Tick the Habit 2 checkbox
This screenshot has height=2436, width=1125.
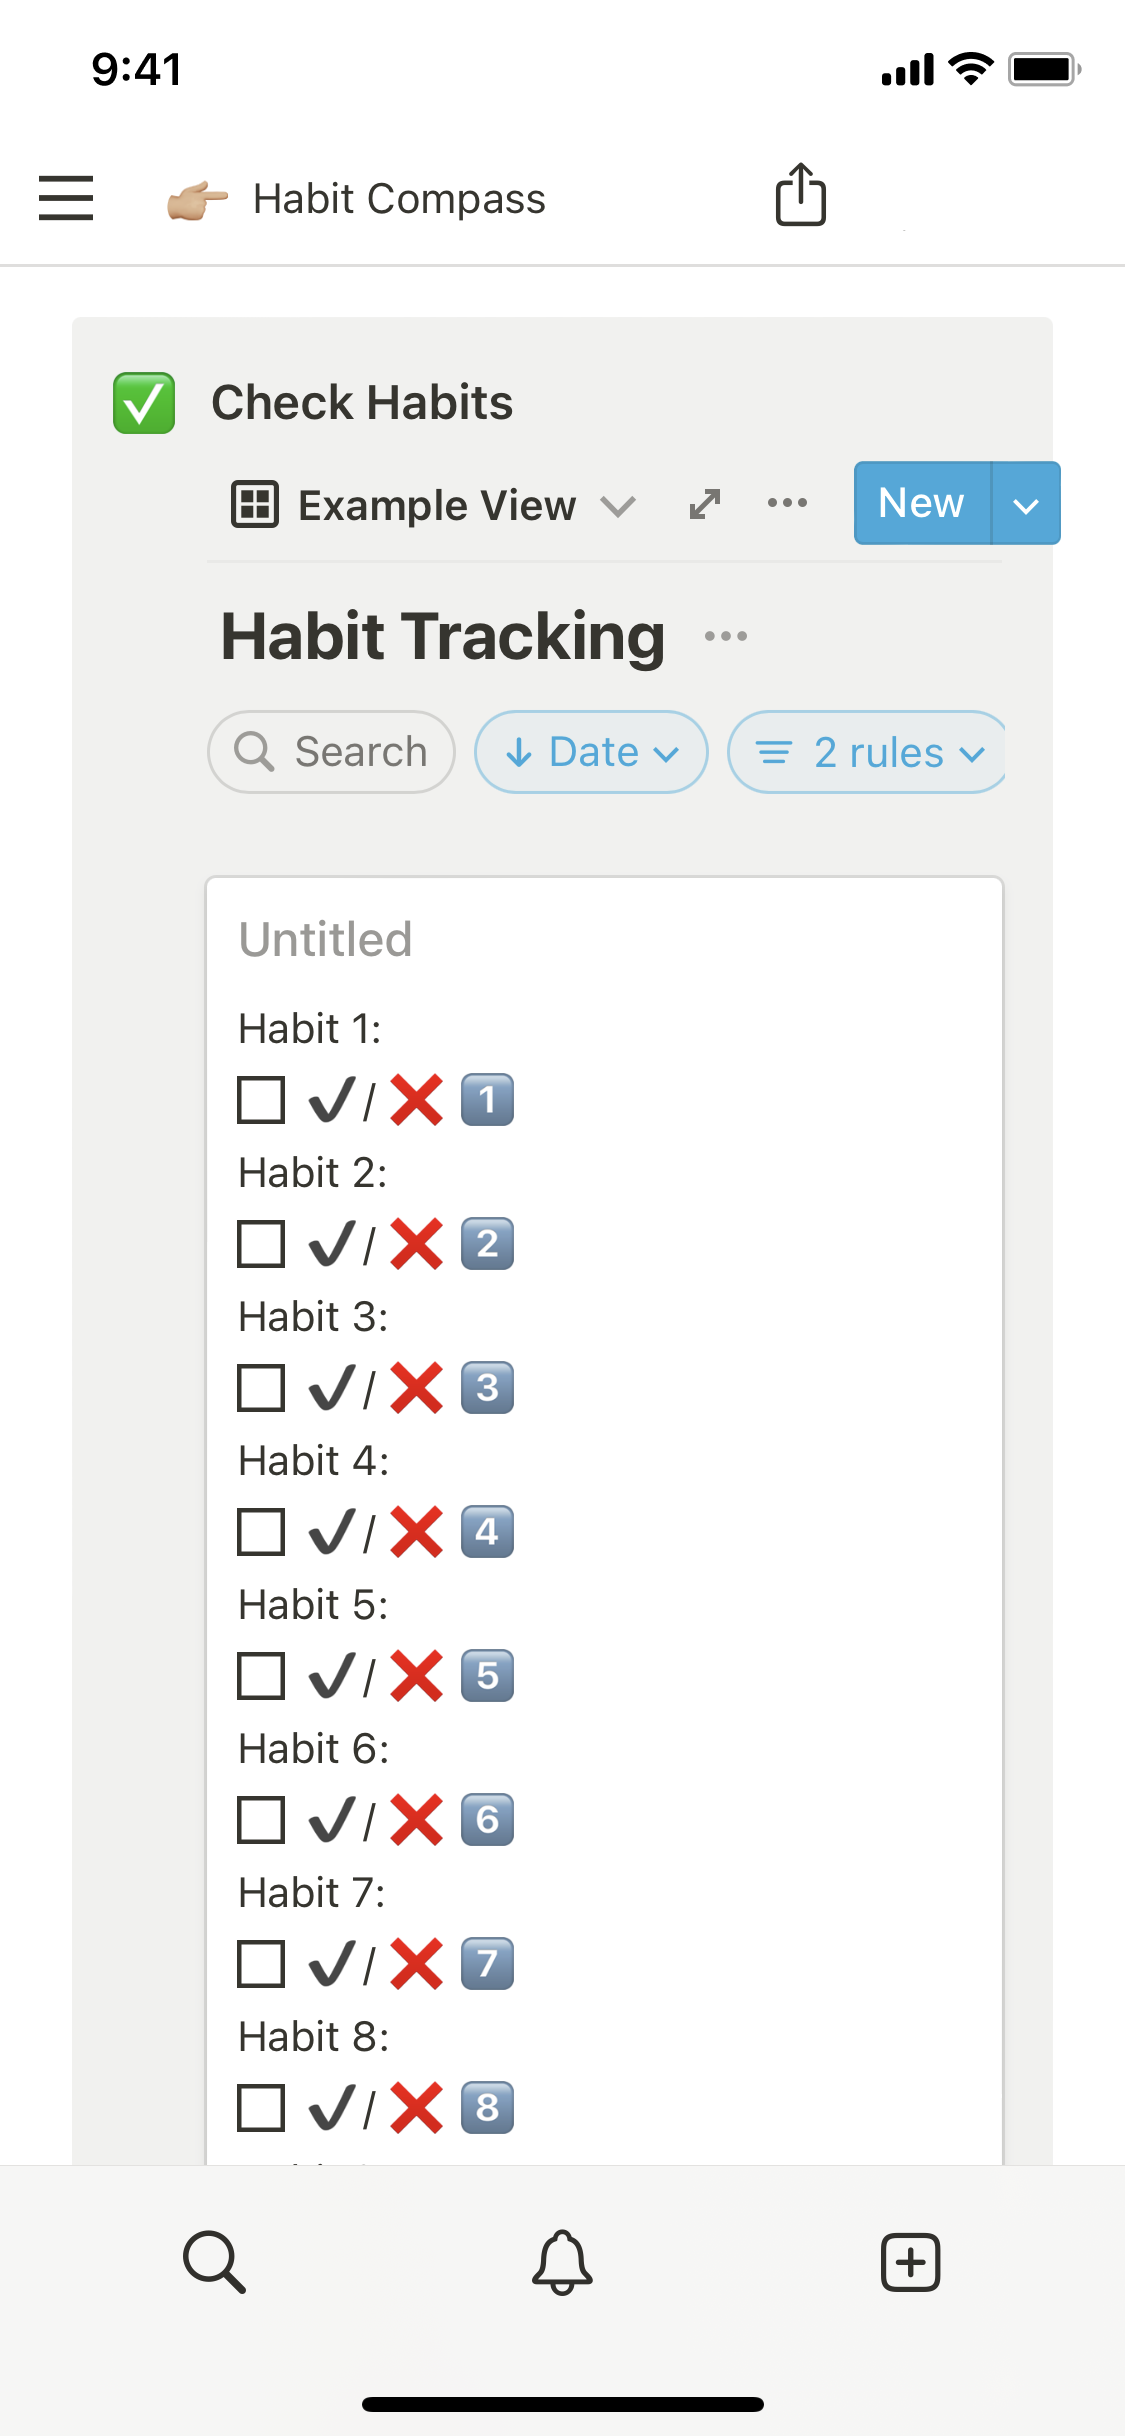click(261, 1244)
